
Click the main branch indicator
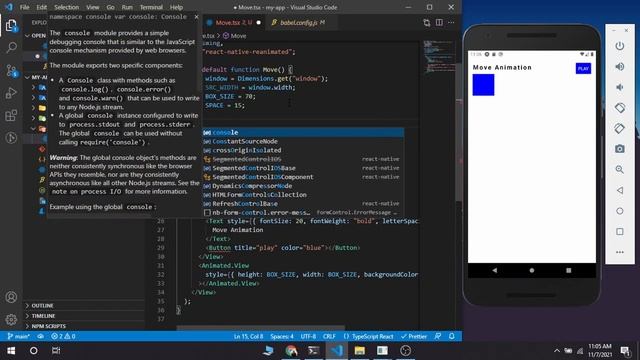pos(18,336)
